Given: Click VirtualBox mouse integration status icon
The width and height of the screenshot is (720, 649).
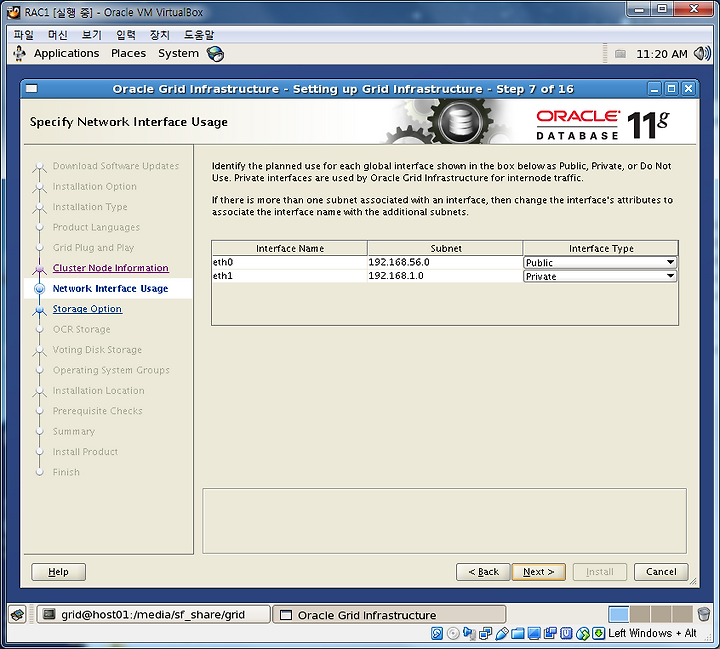Looking at the screenshot, I should tap(583, 633).
